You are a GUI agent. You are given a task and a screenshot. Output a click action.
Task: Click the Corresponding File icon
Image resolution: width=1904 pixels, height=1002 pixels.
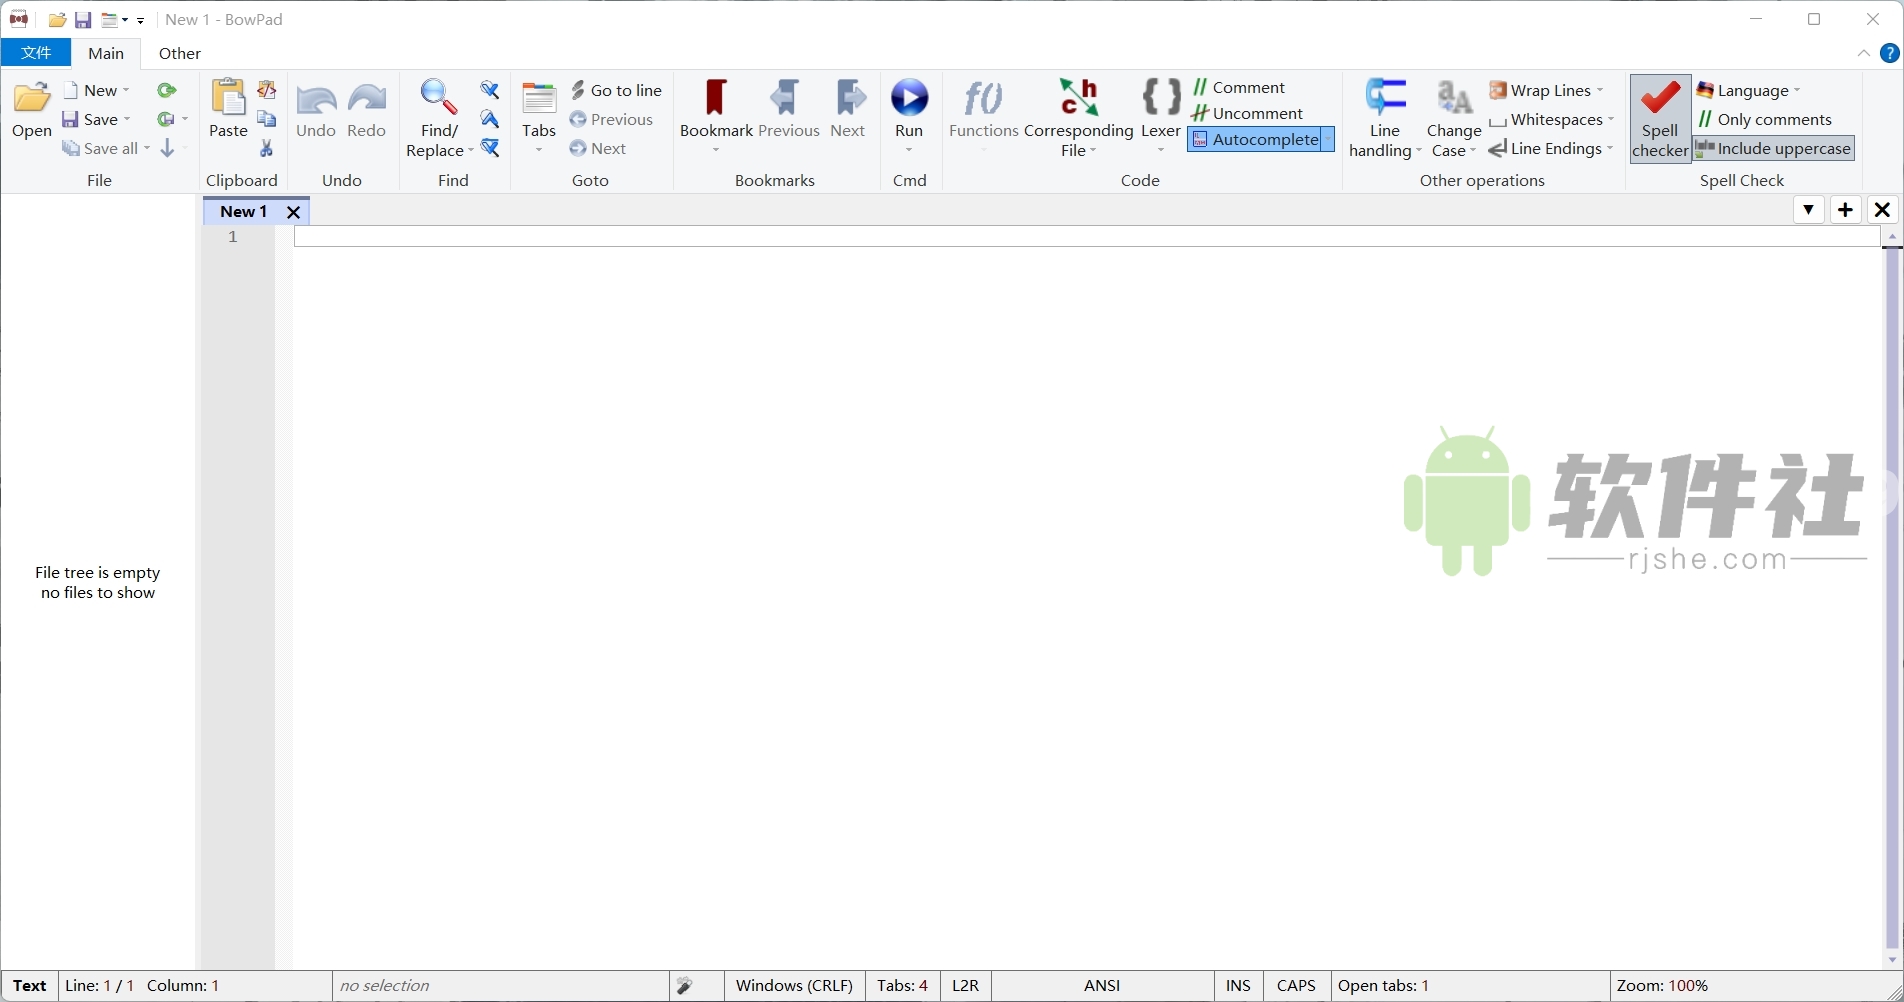pos(1078,100)
